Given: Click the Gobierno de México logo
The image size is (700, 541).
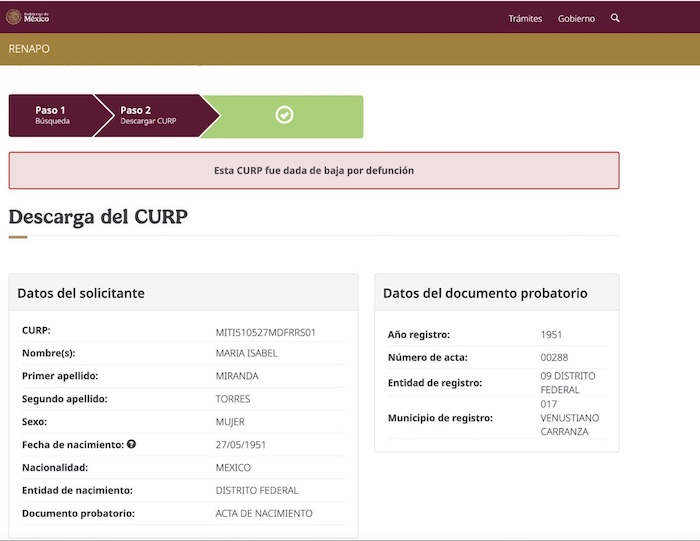Looking at the screenshot, I should [x=27, y=17].
